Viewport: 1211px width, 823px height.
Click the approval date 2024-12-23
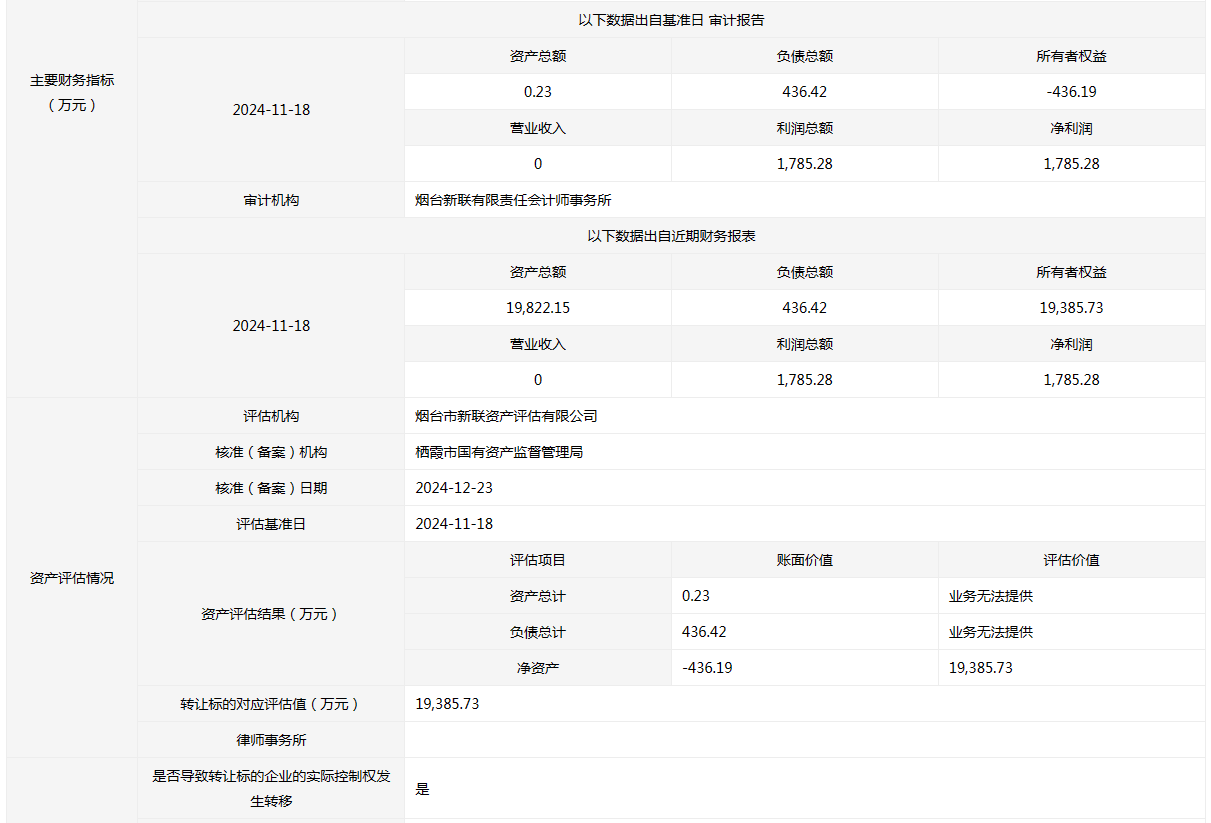(454, 488)
